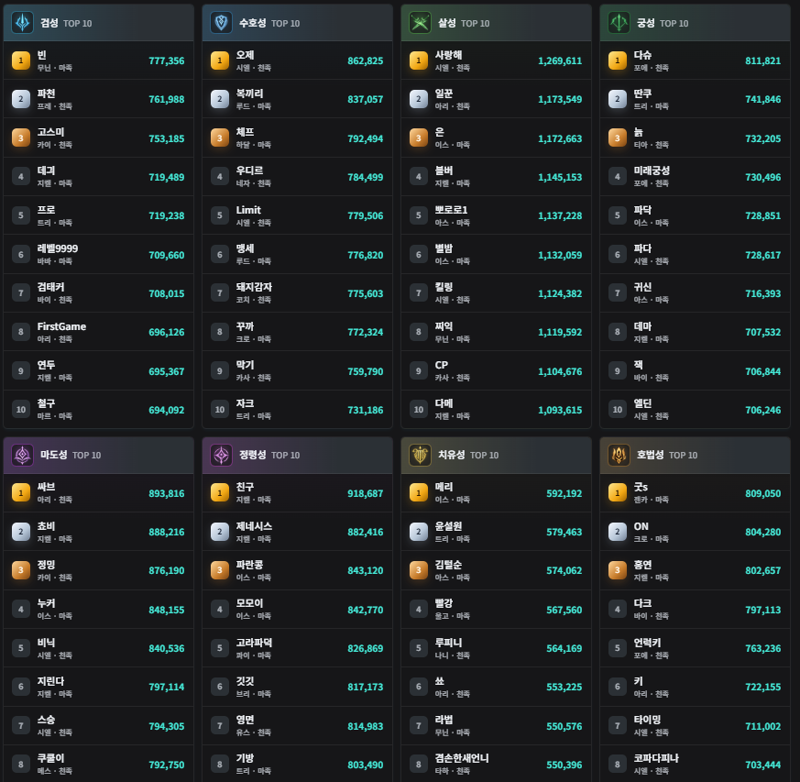The height and width of the screenshot is (782, 800).
Task: Click player name 모모이
Action: click(249, 603)
